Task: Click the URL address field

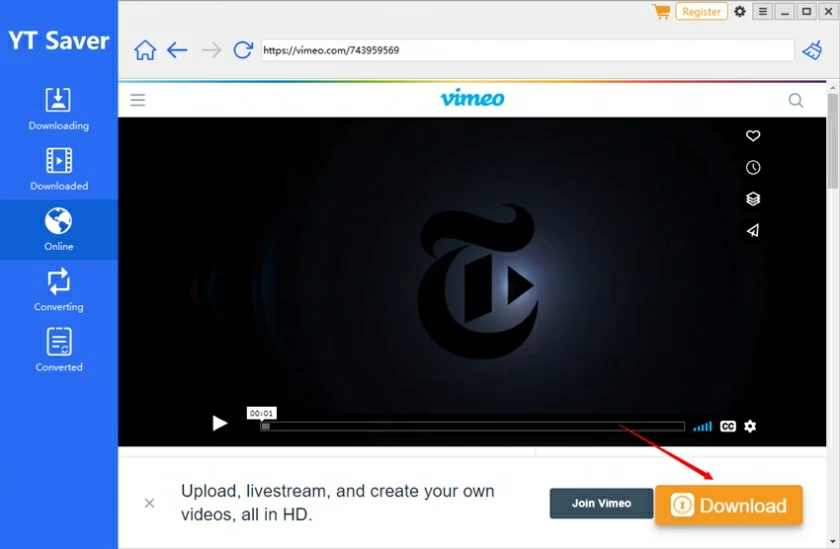Action: (527, 50)
